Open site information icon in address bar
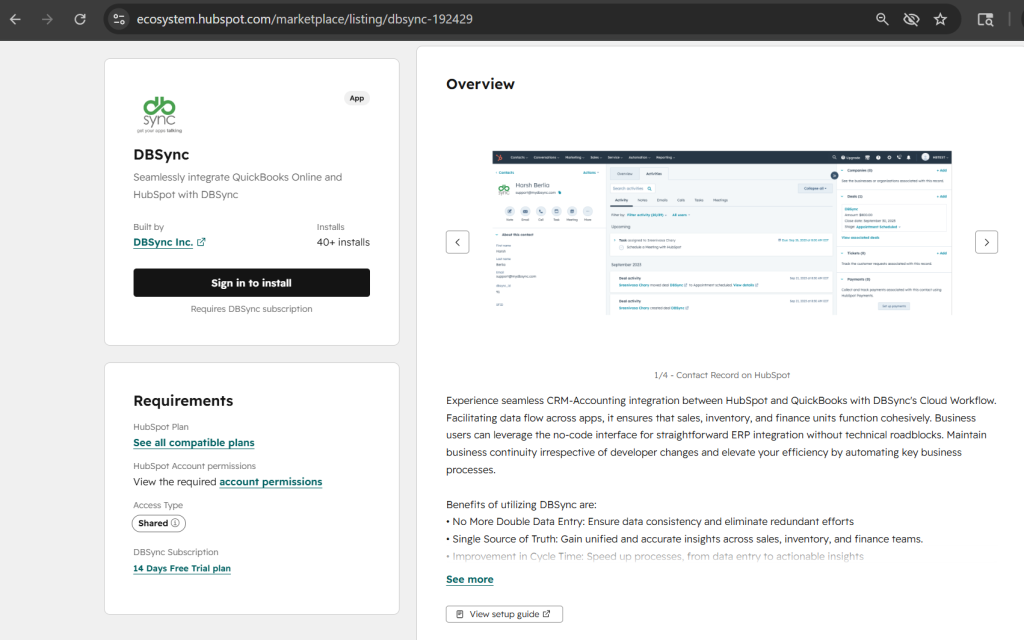The height and width of the screenshot is (640, 1024). [x=119, y=20]
